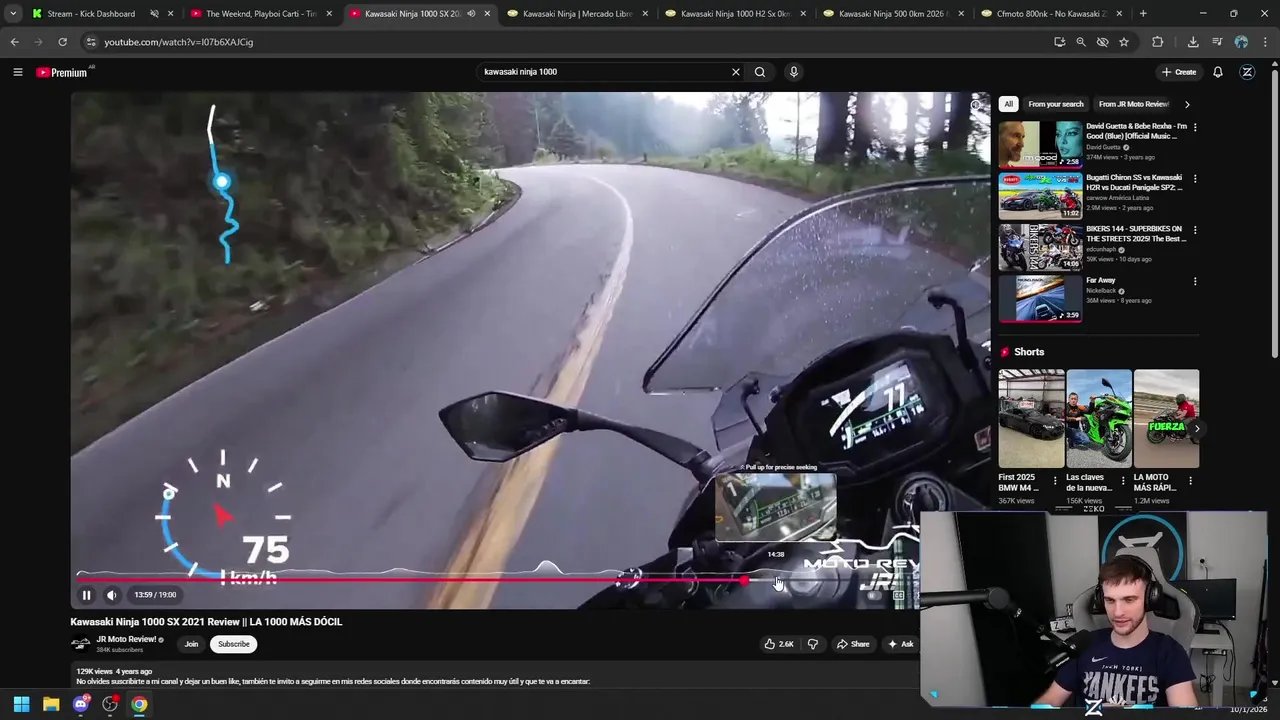This screenshot has width=1280, height=720.
Task: Show more filter chips with right arrow
Action: coord(1187,104)
